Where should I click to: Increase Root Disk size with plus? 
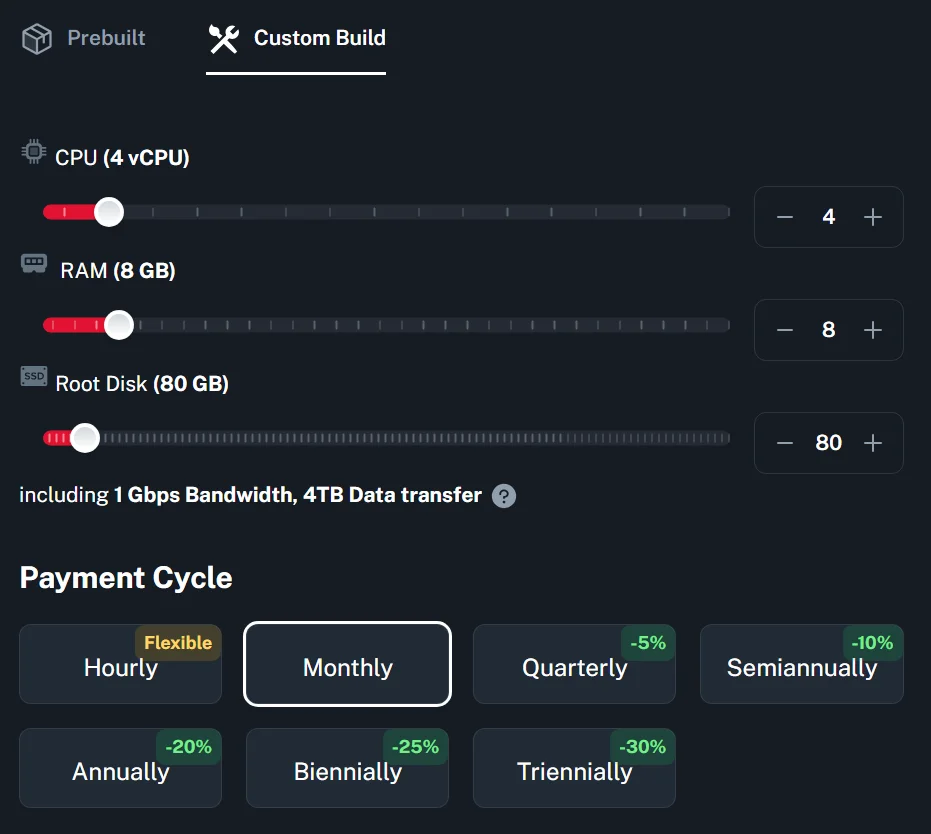pyautogui.click(x=873, y=443)
